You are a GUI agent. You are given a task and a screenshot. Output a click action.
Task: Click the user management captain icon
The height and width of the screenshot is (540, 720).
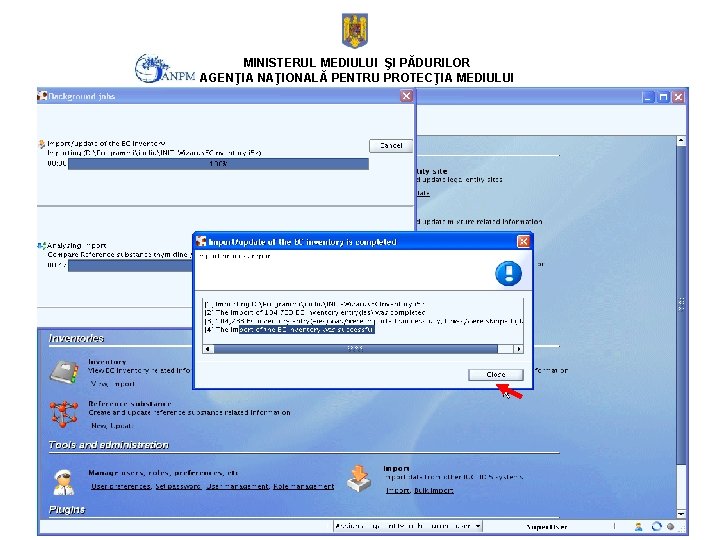63,482
